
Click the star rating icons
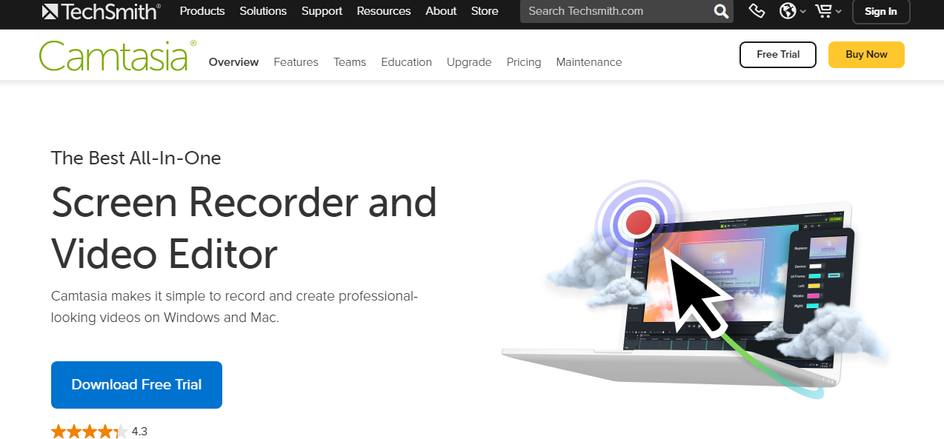(x=89, y=431)
